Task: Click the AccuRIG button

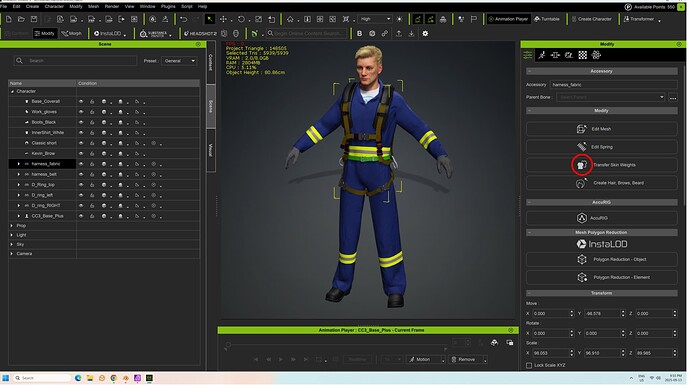Action: click(x=602, y=218)
